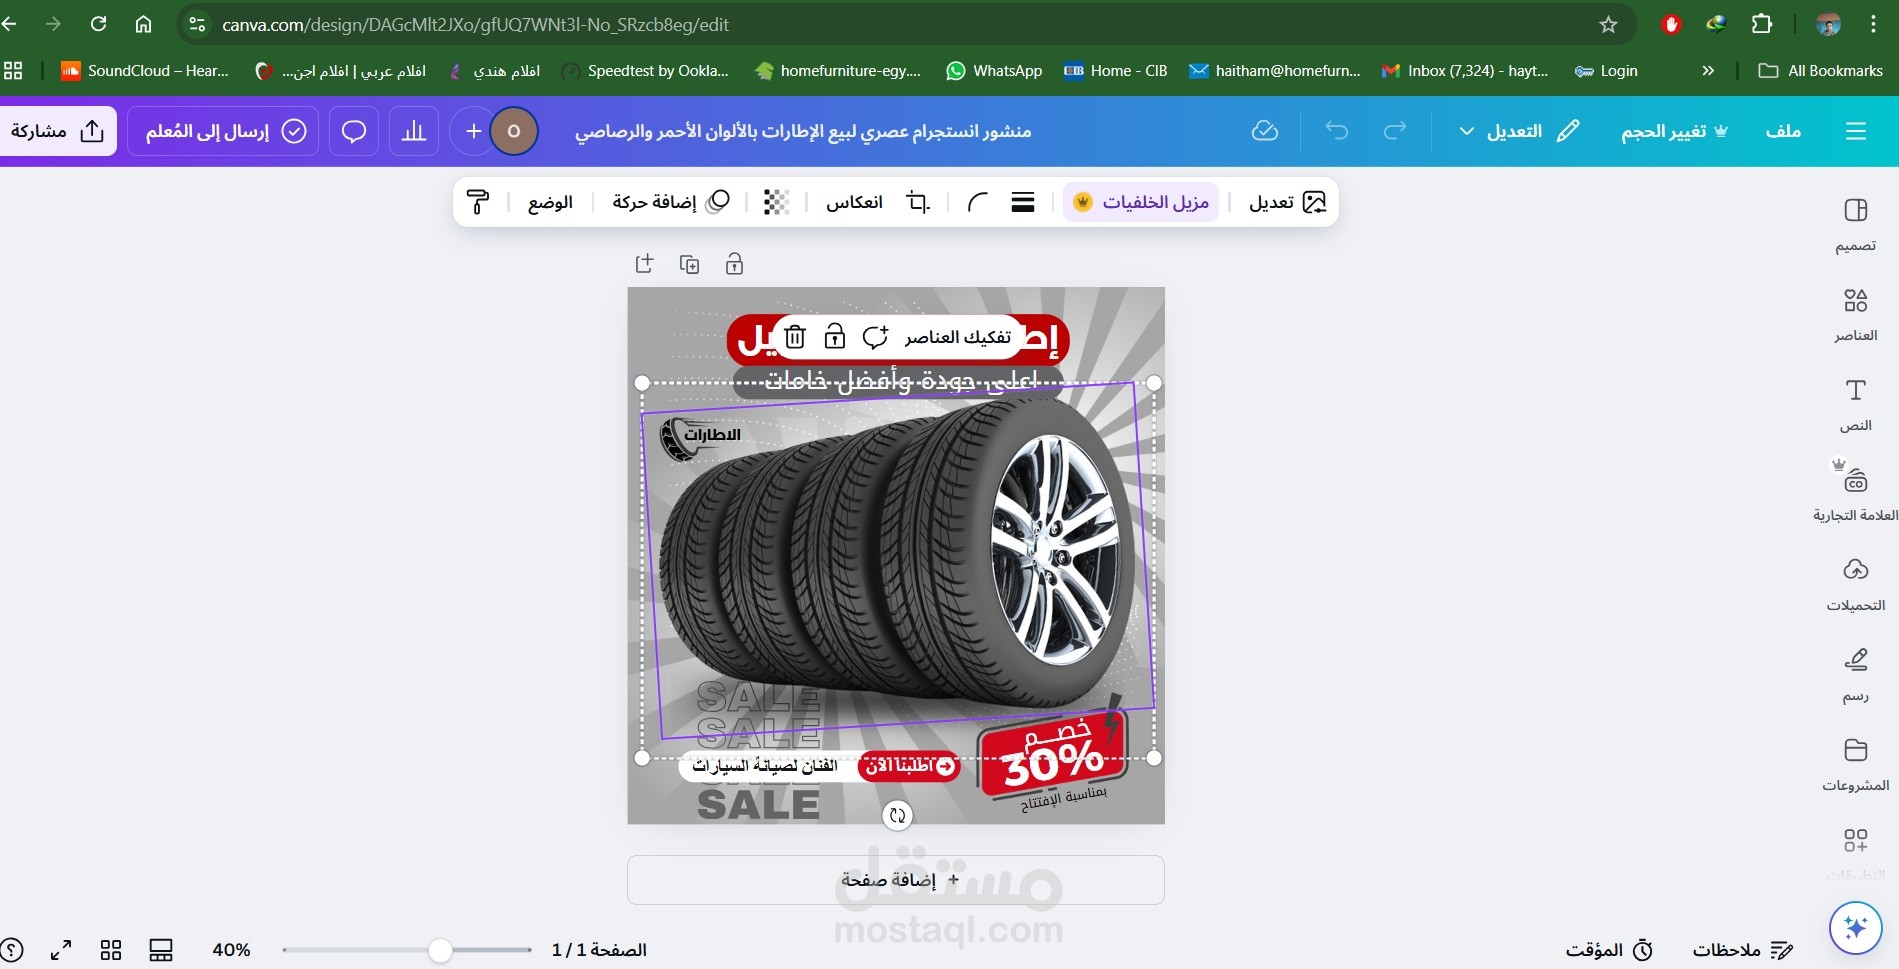The width and height of the screenshot is (1899, 969).
Task: Launch the Canva AI assistant sparkle button
Action: 1856,928
